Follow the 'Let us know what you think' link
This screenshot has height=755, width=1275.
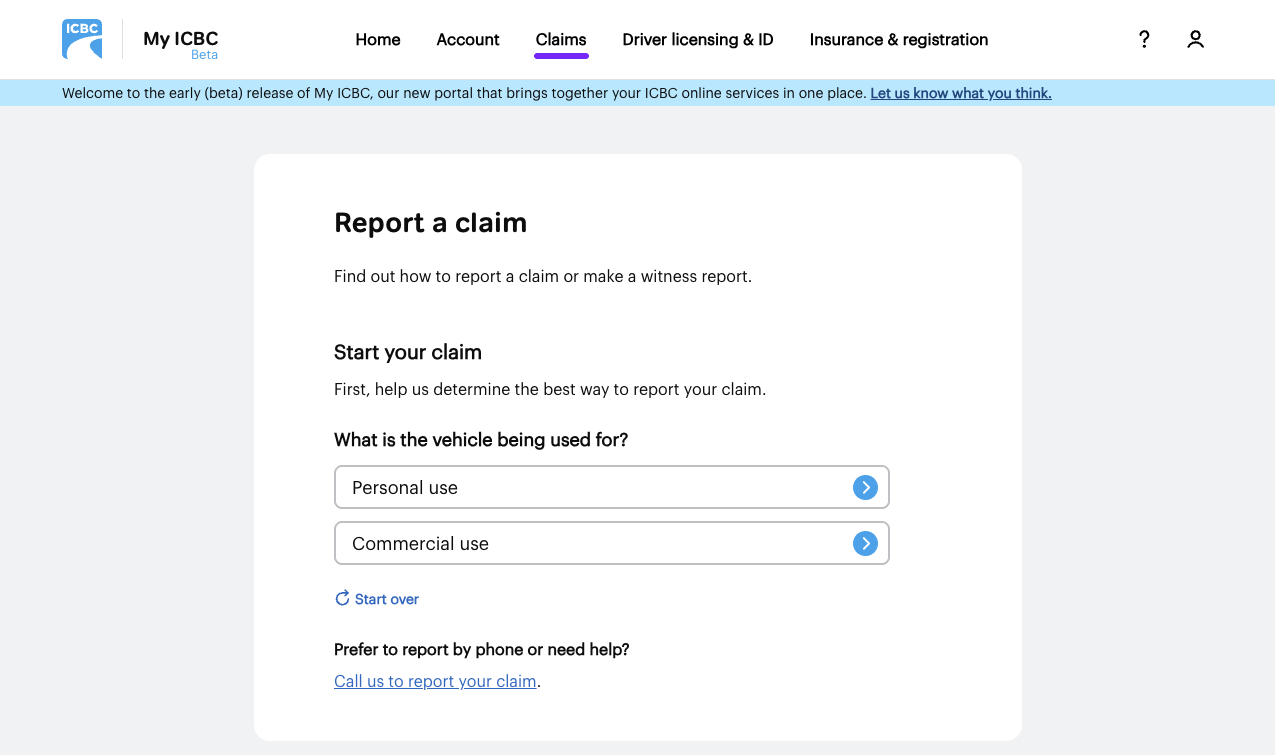click(960, 93)
